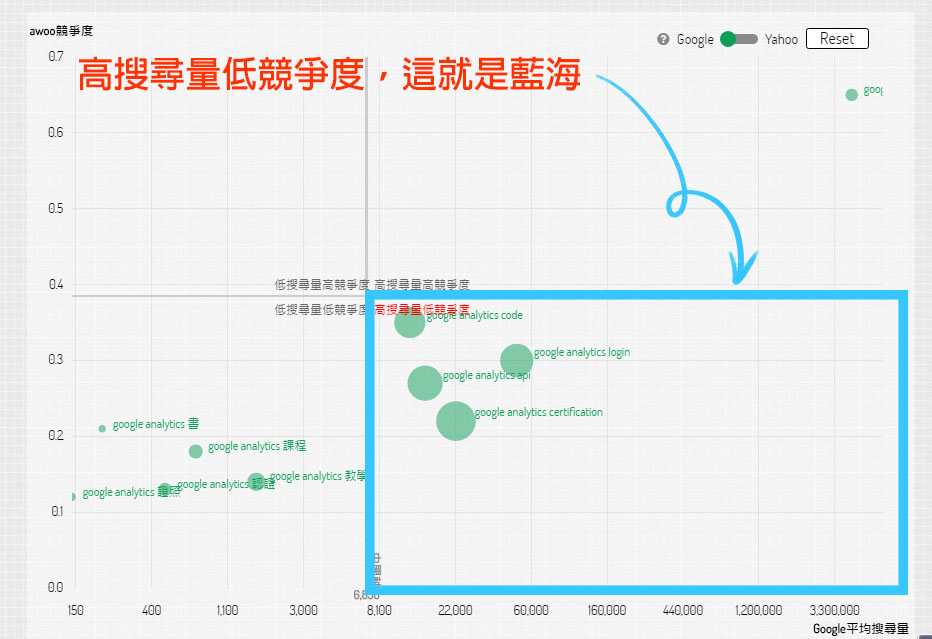Click the 3,300,000 x-axis tick label

click(x=835, y=610)
